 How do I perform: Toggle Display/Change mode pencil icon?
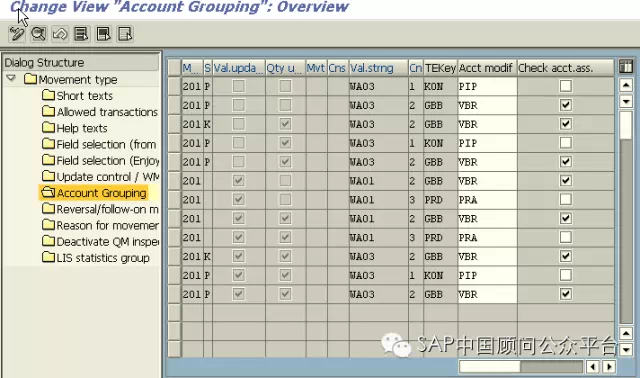click(x=17, y=34)
